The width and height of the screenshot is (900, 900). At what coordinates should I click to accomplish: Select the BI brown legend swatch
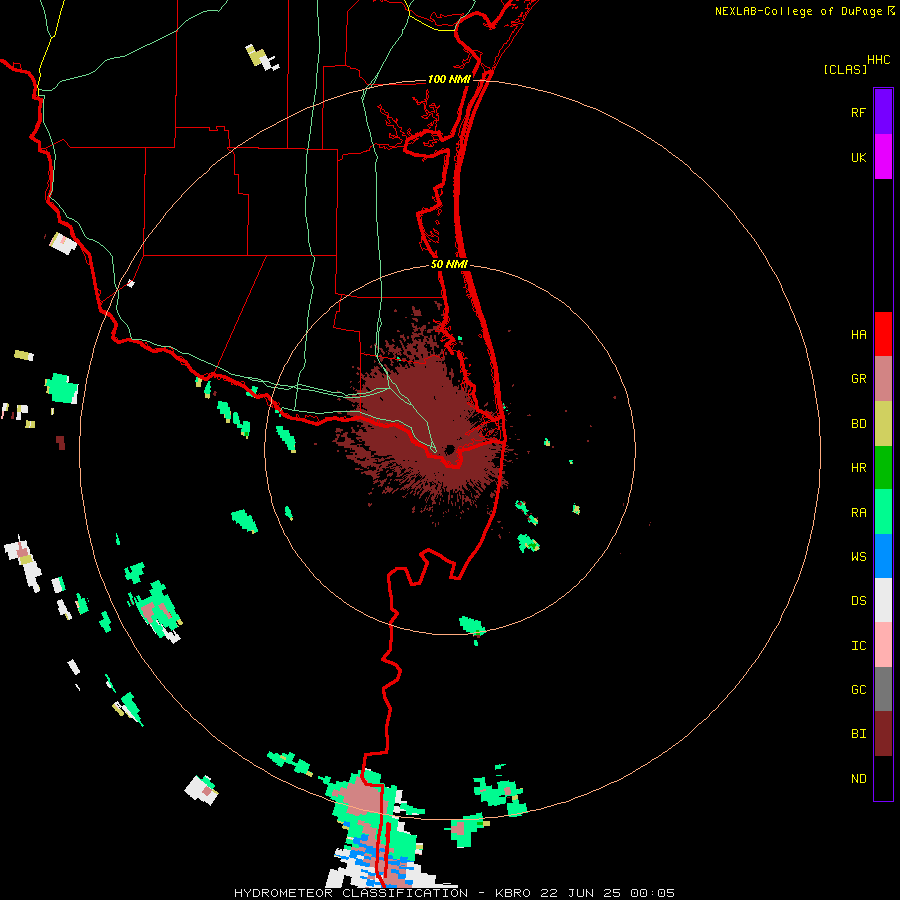click(x=883, y=734)
